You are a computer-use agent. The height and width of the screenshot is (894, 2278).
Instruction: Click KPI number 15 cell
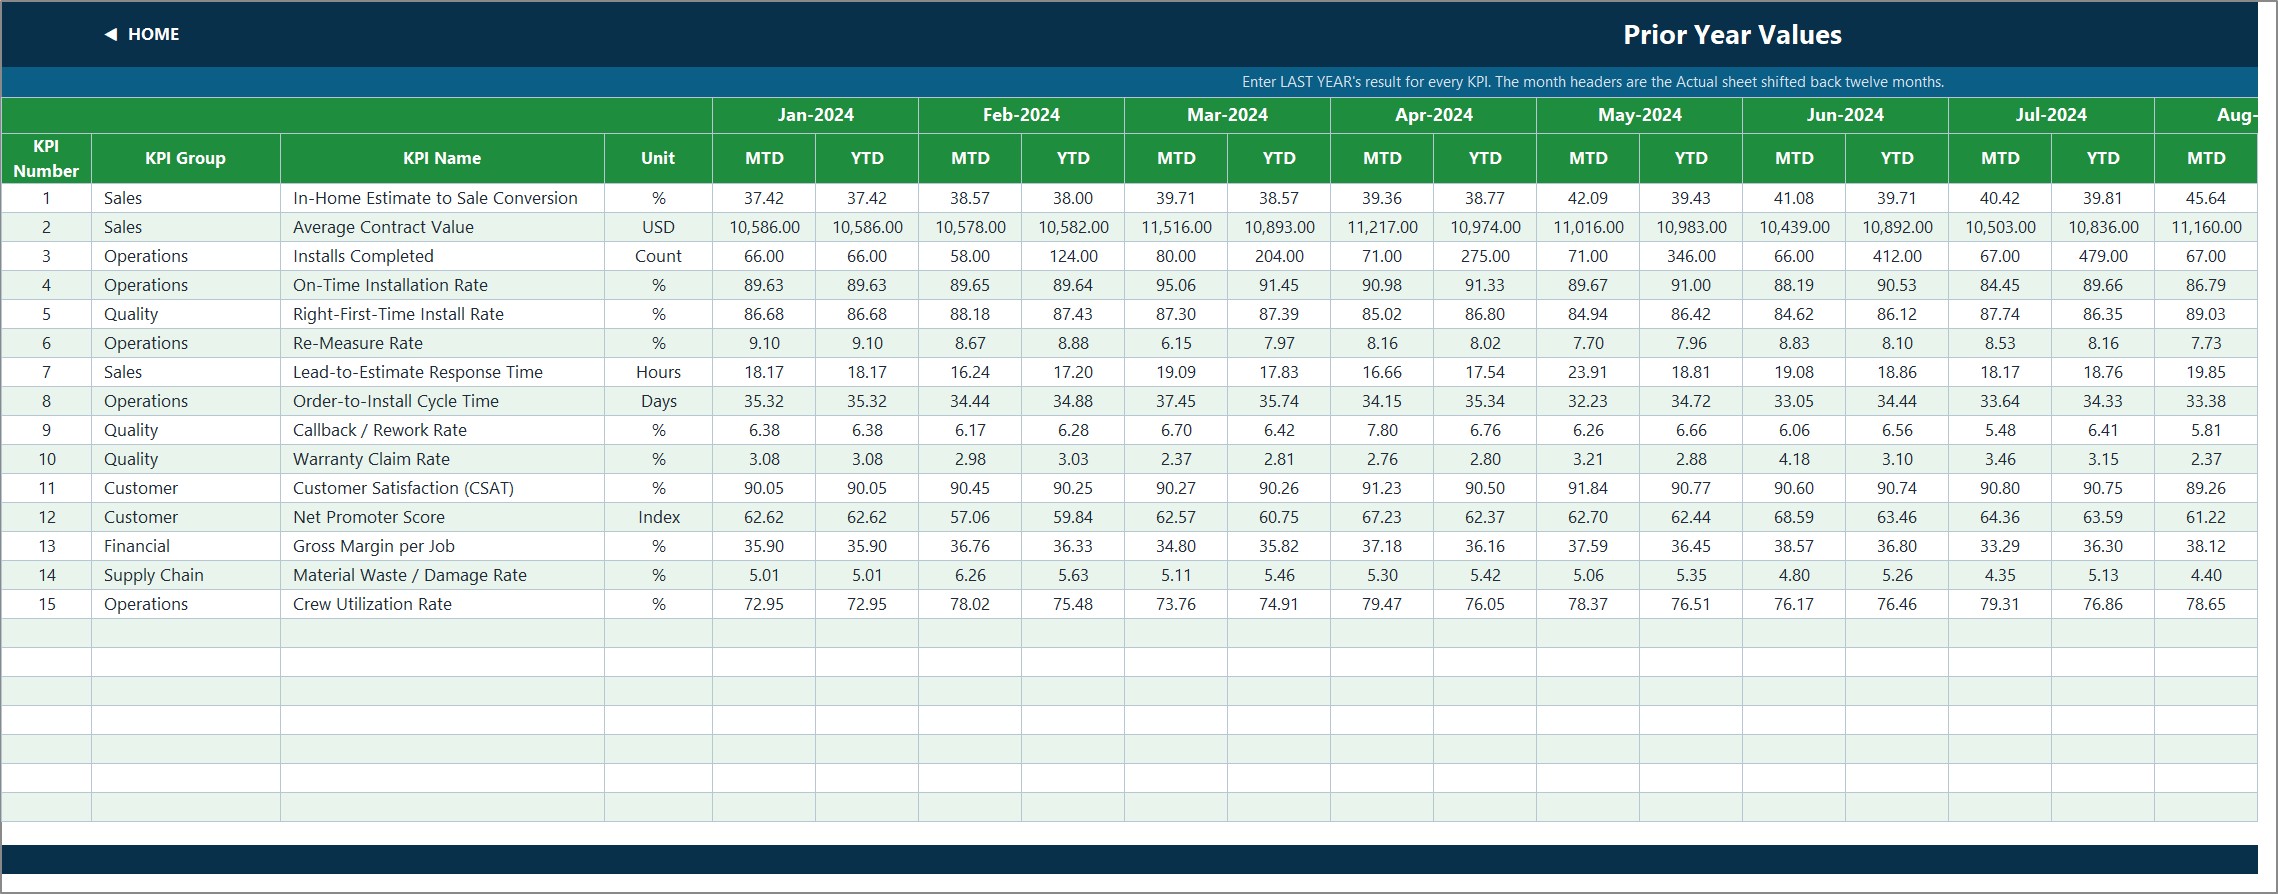[x=46, y=604]
